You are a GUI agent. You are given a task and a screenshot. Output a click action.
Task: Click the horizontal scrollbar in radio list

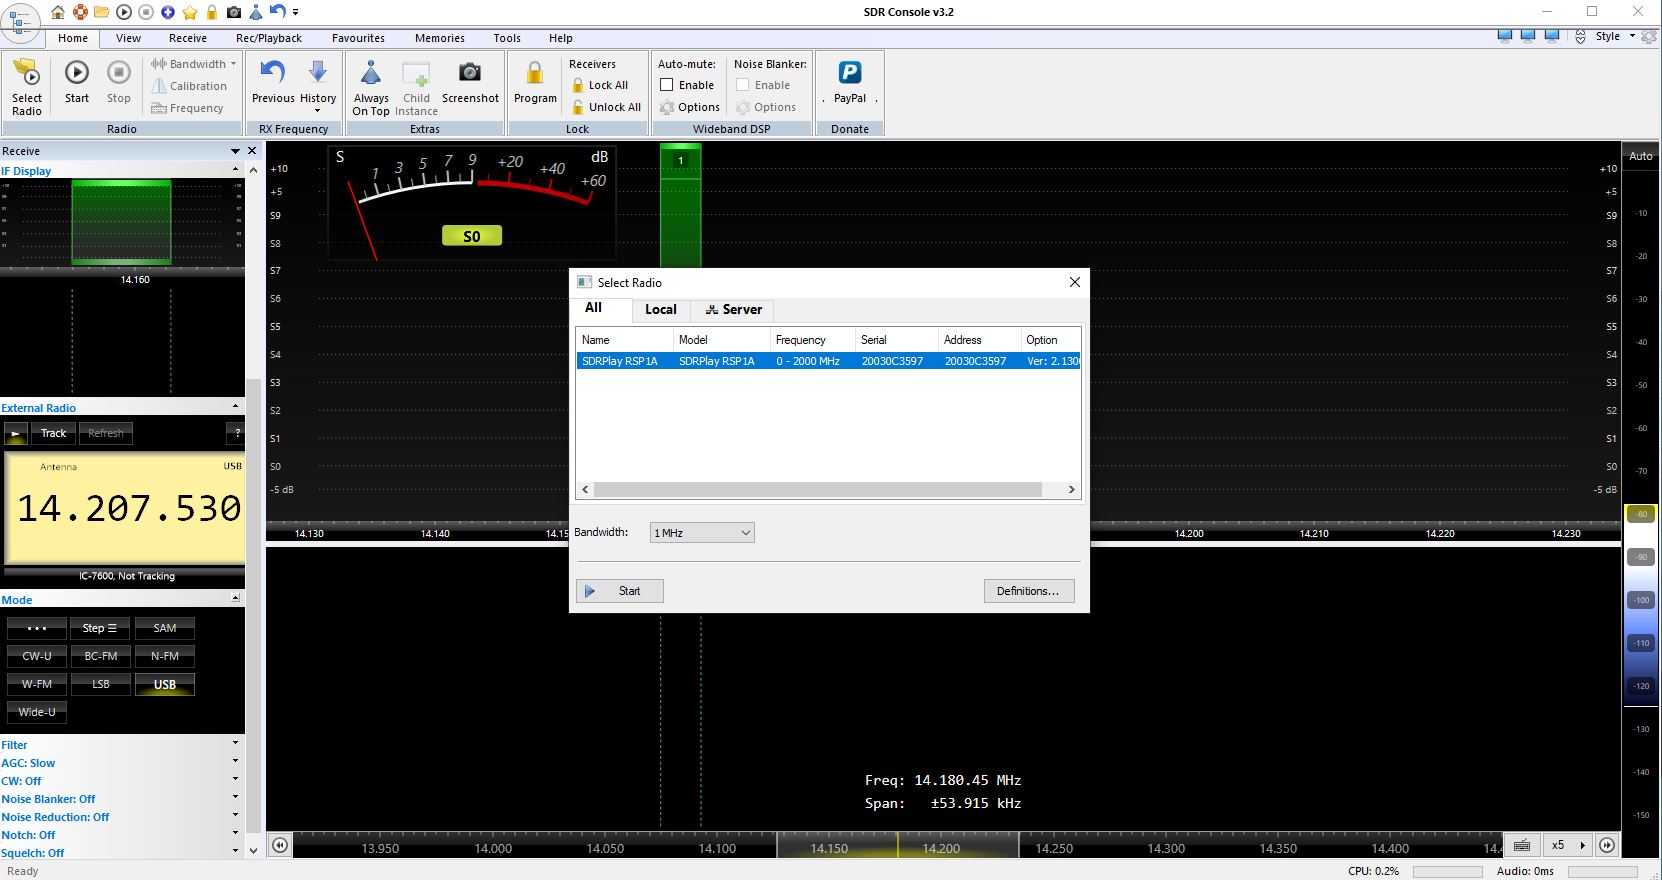point(818,490)
